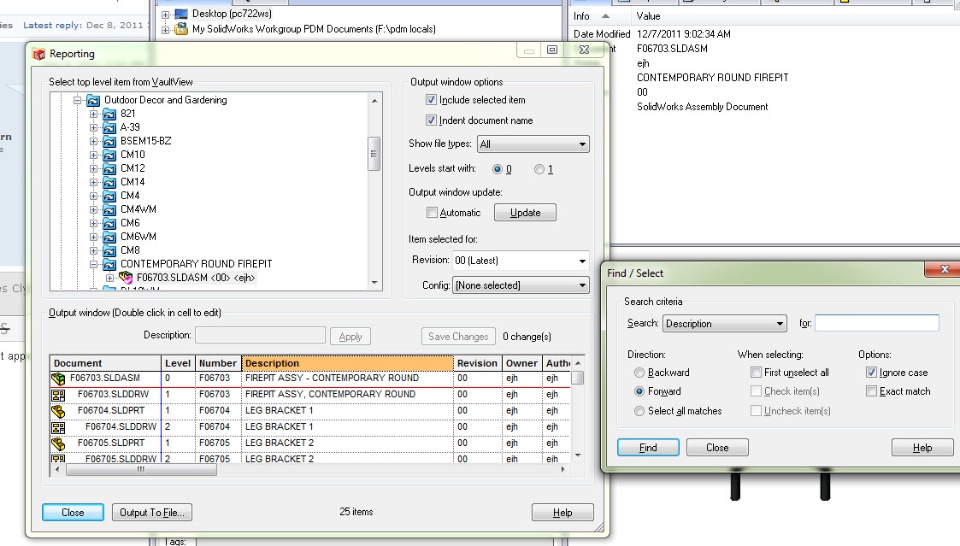
Task: Click the Revision column header
Action: (x=478, y=363)
